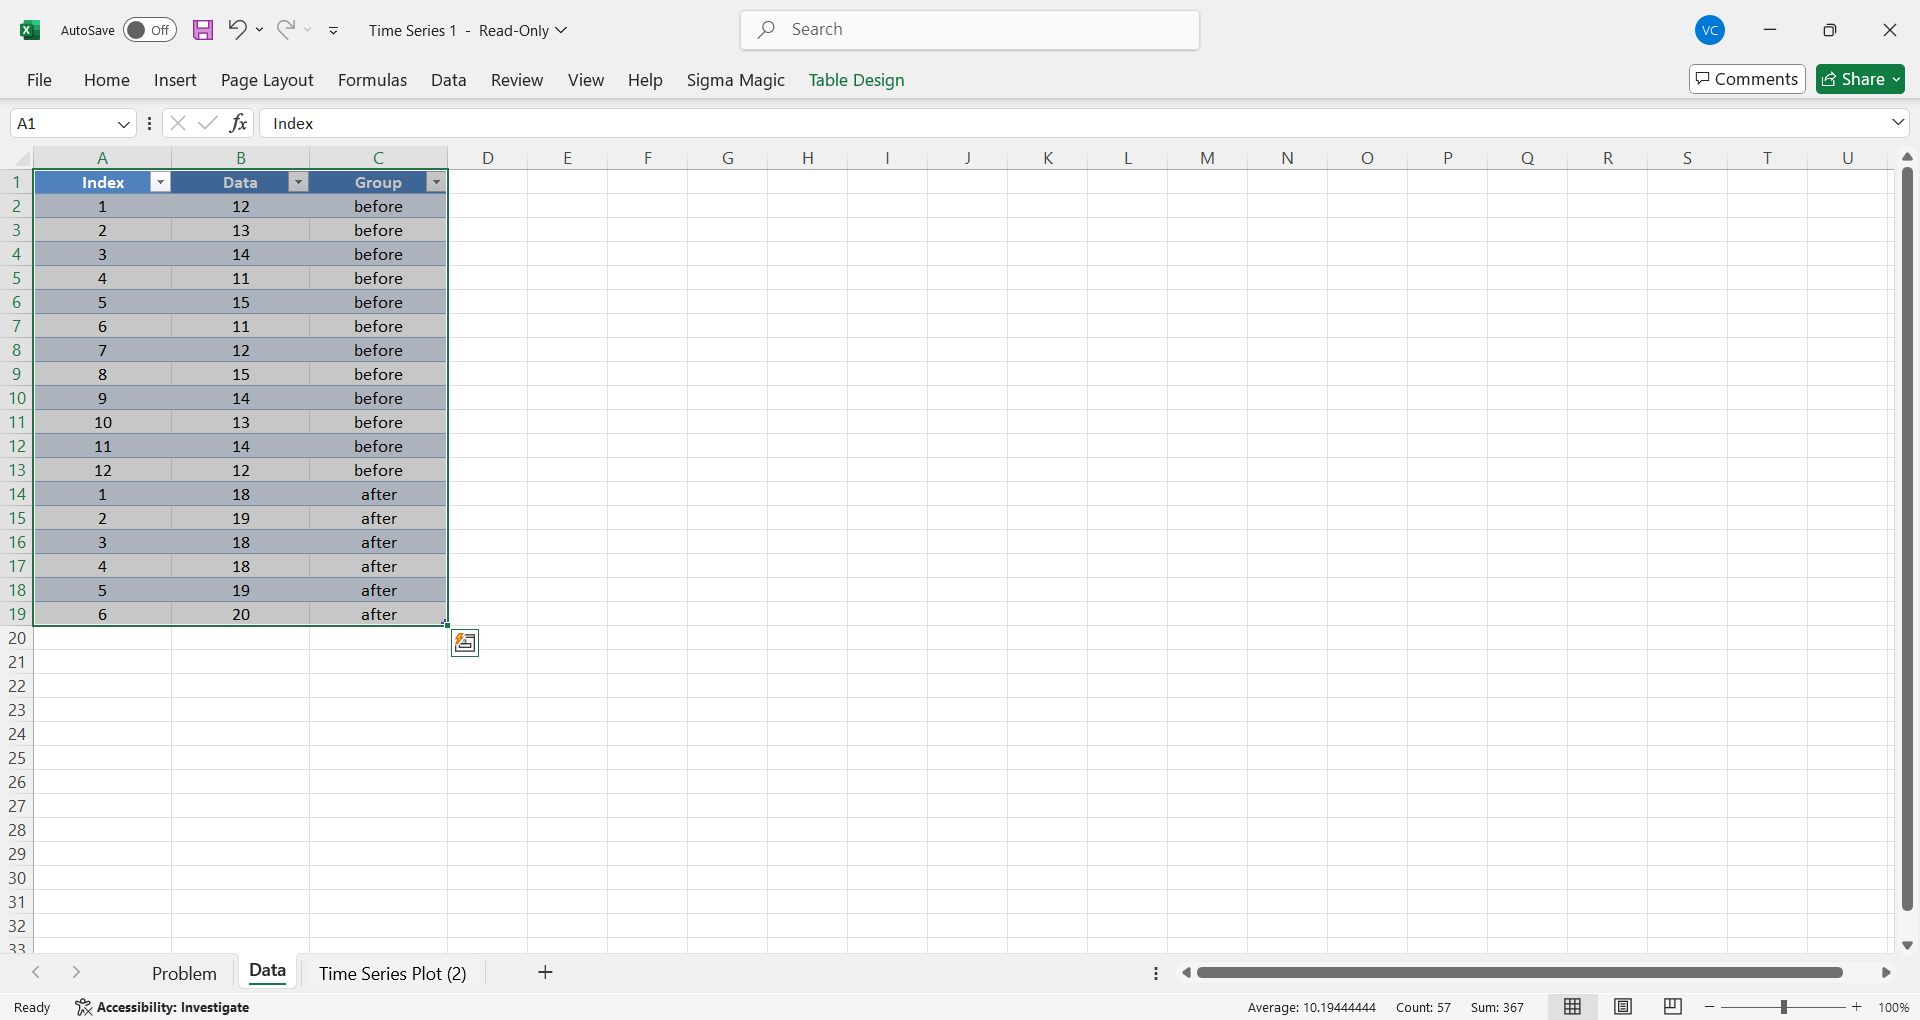Click the vertical scrollbar down arrow
This screenshot has height=1020, width=1920.
click(1907, 945)
